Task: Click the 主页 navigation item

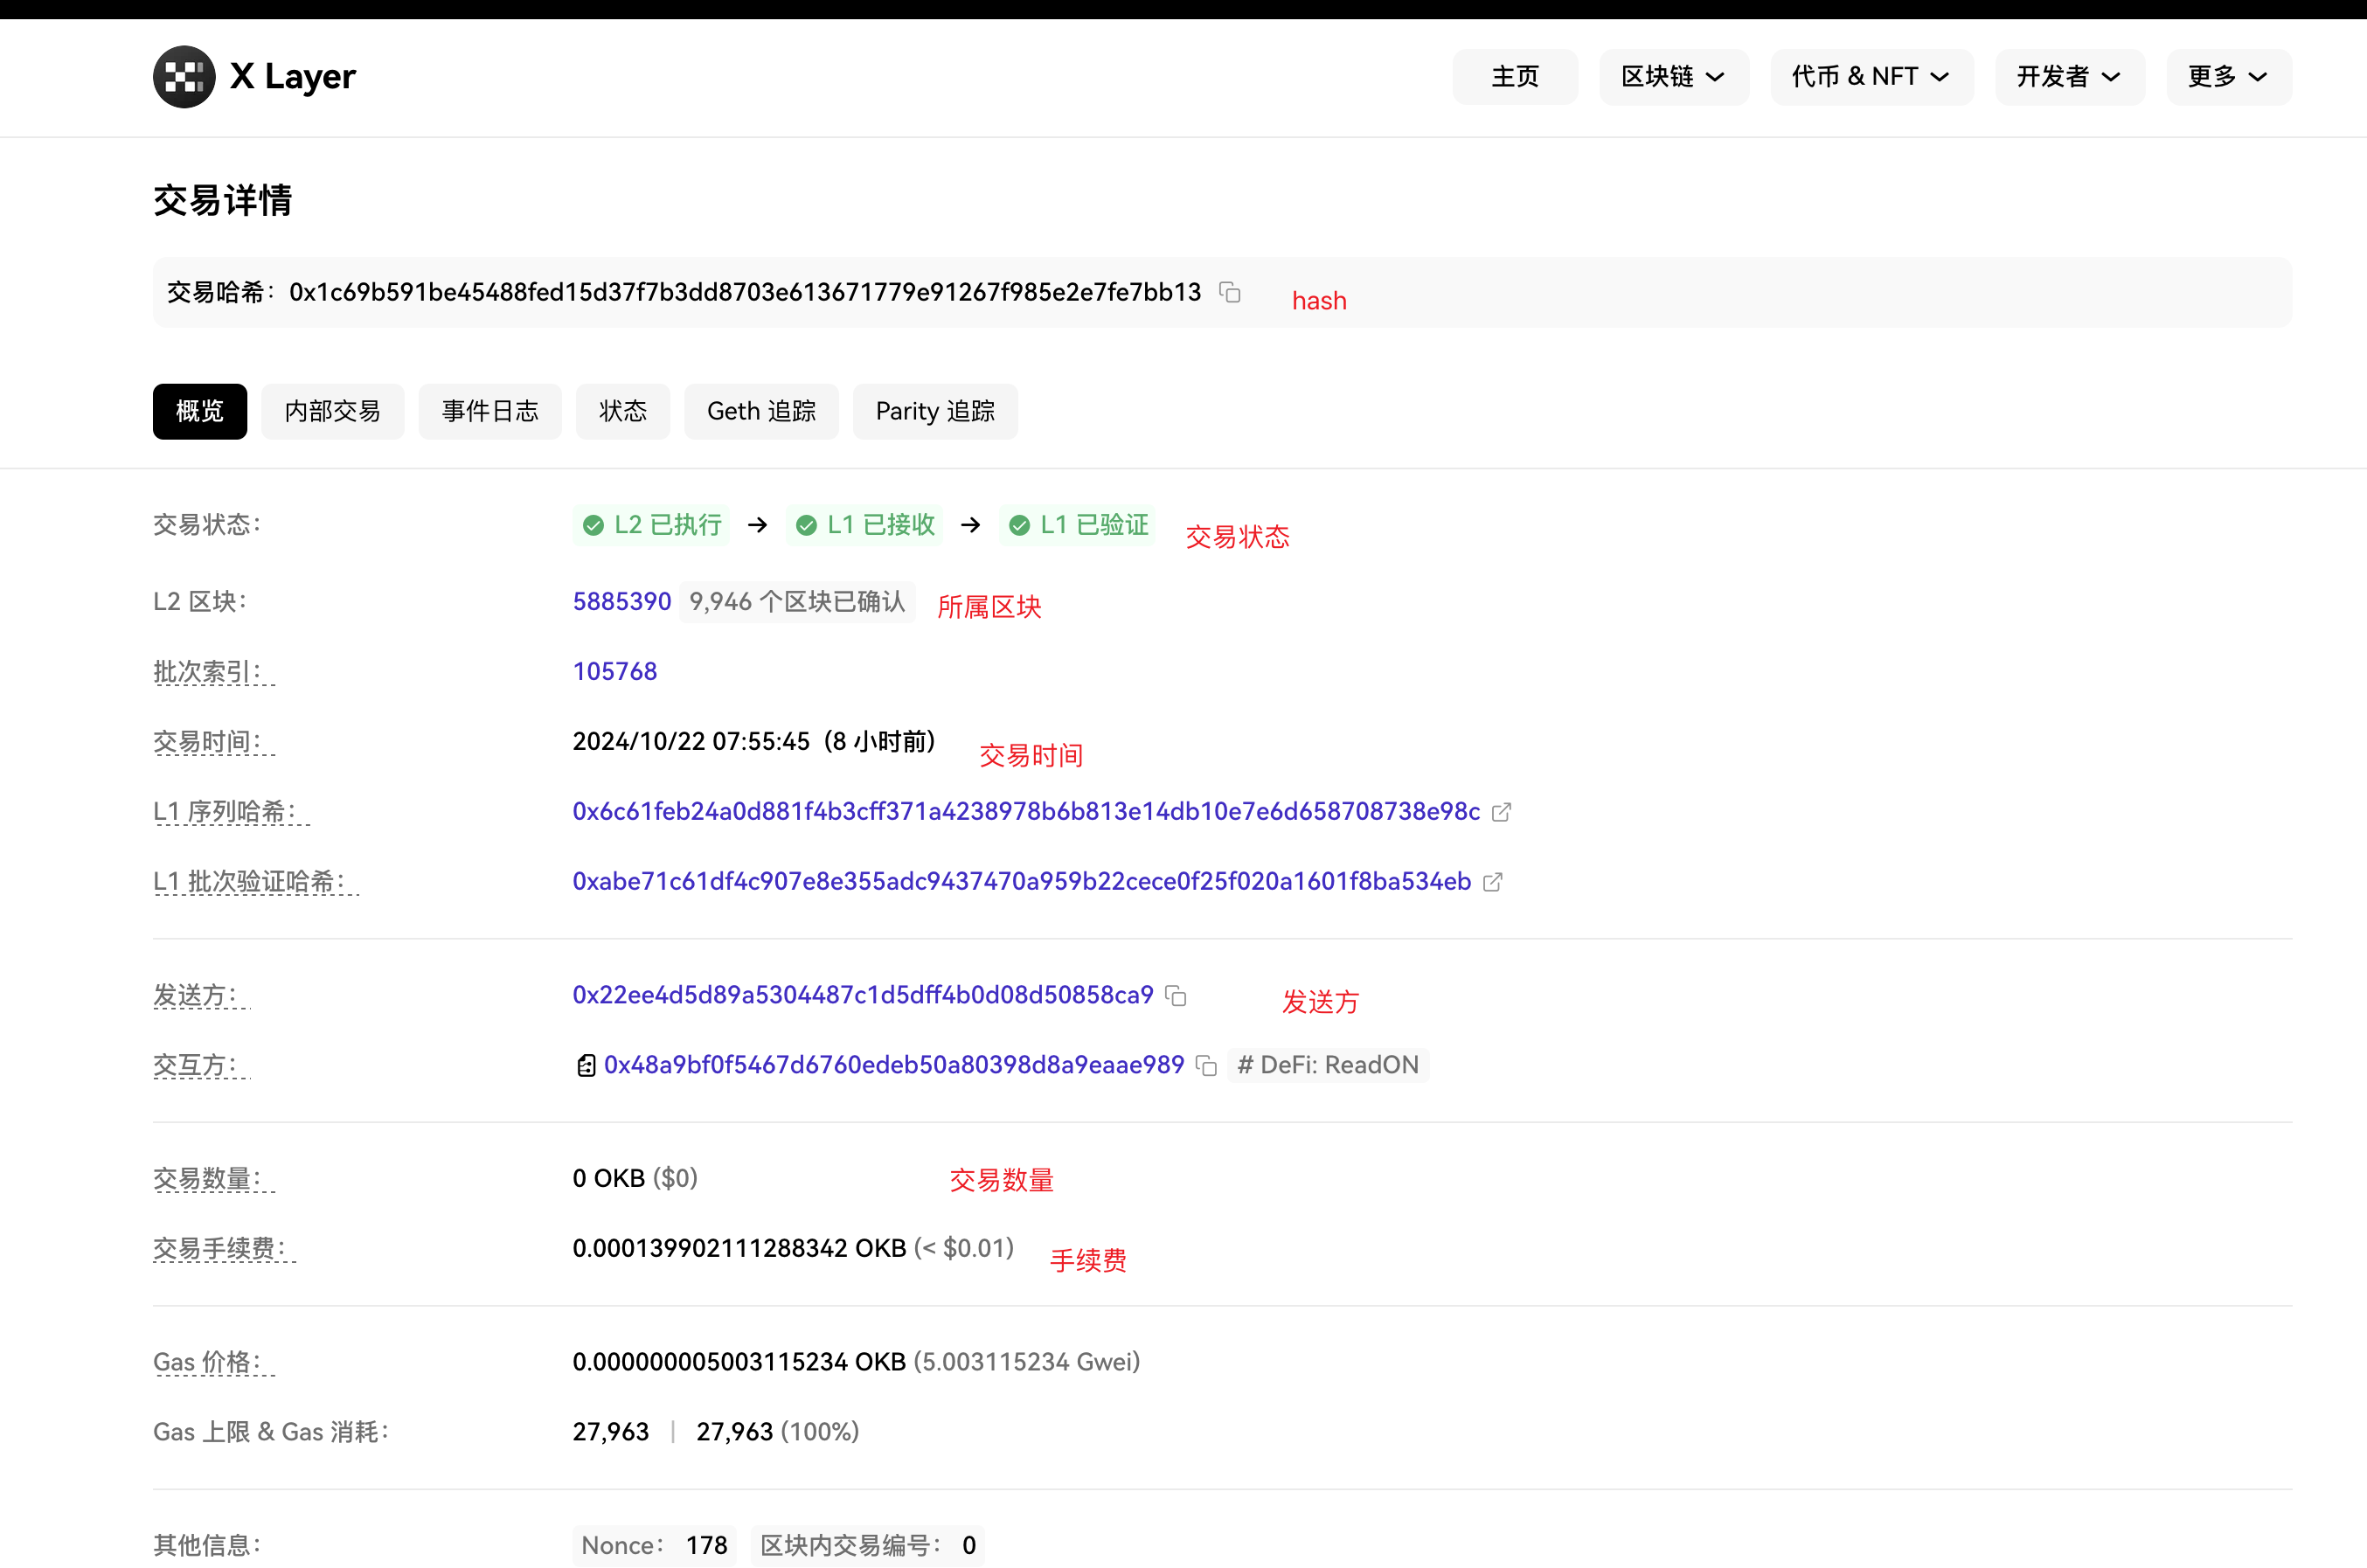Action: 1514,76
